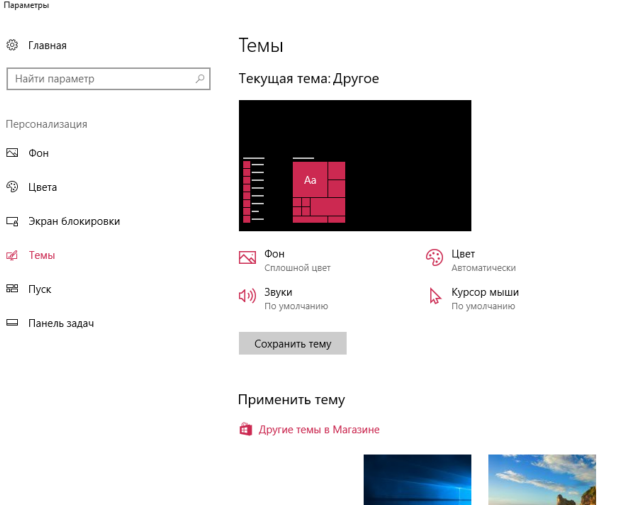The width and height of the screenshot is (643, 505).
Task: Click the Фон picture icon under preview
Action: [247, 258]
